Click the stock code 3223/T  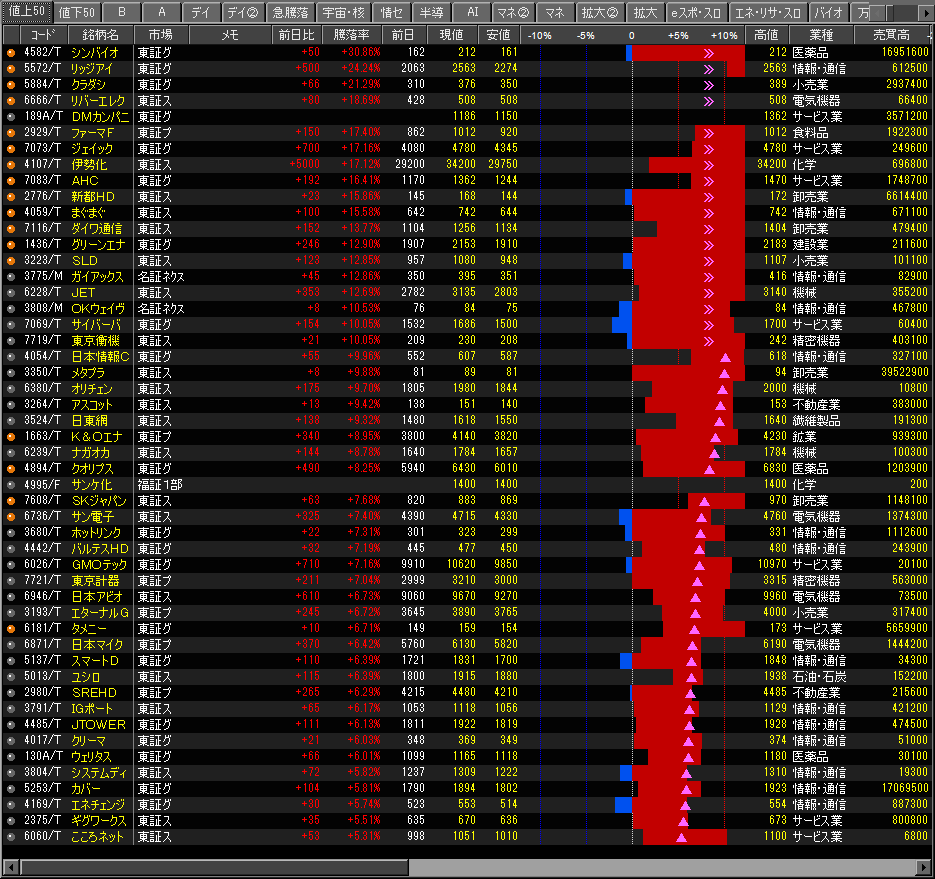point(43,261)
